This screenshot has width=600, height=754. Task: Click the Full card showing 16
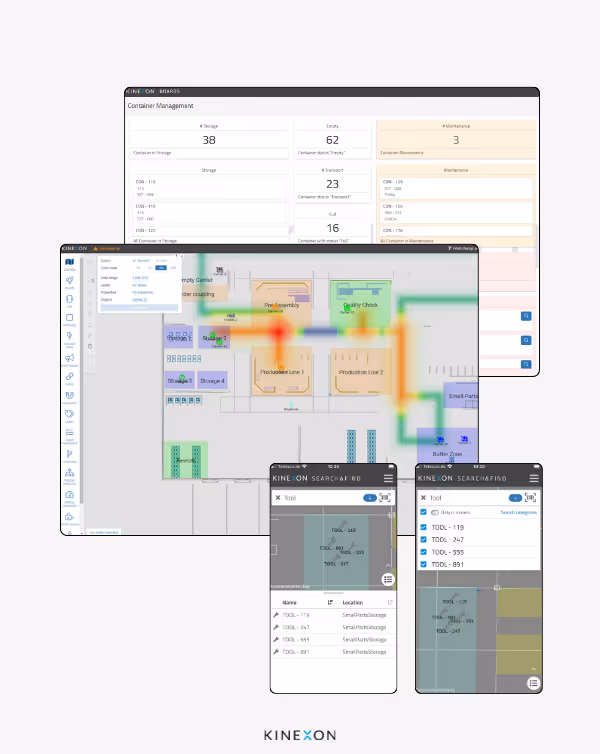333,227
